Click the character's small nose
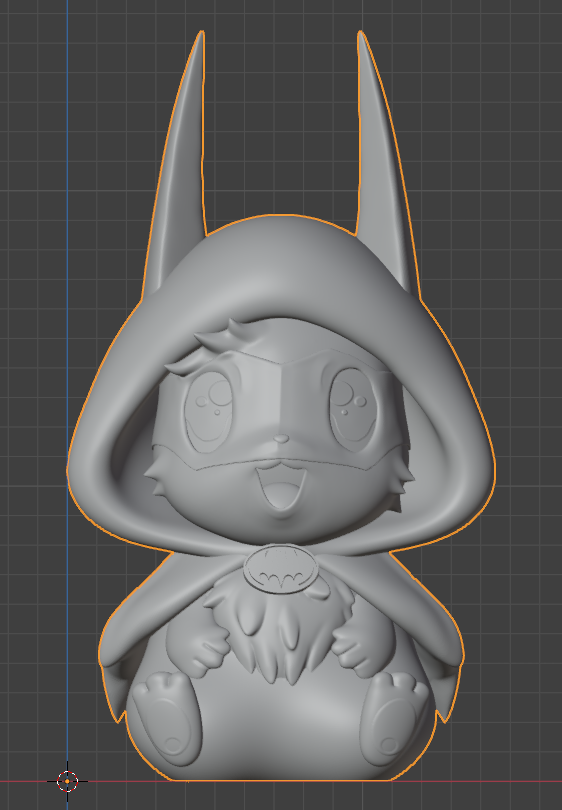Screen dimensions: 562x810 (x=282, y=439)
